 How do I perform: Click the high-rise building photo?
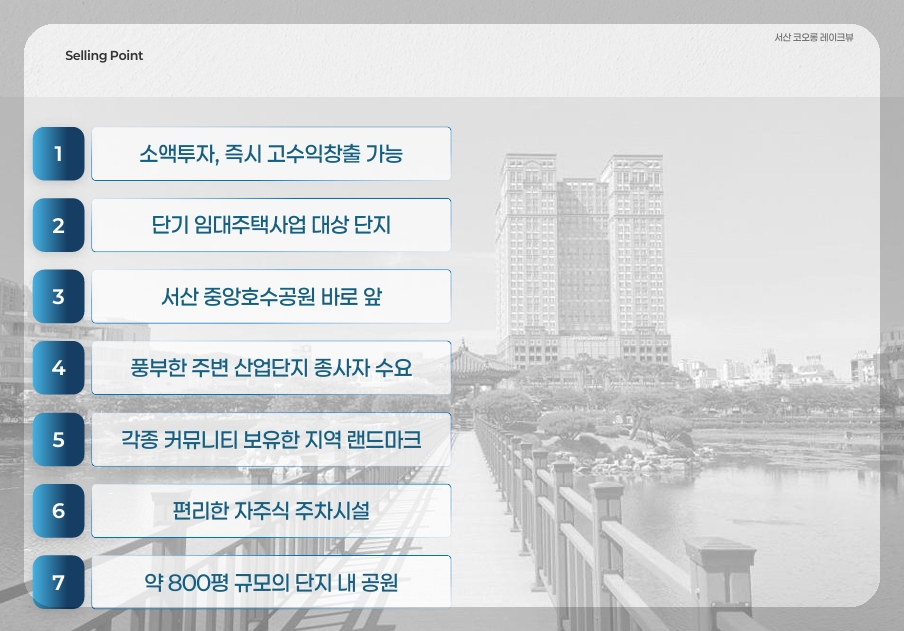(x=582, y=260)
